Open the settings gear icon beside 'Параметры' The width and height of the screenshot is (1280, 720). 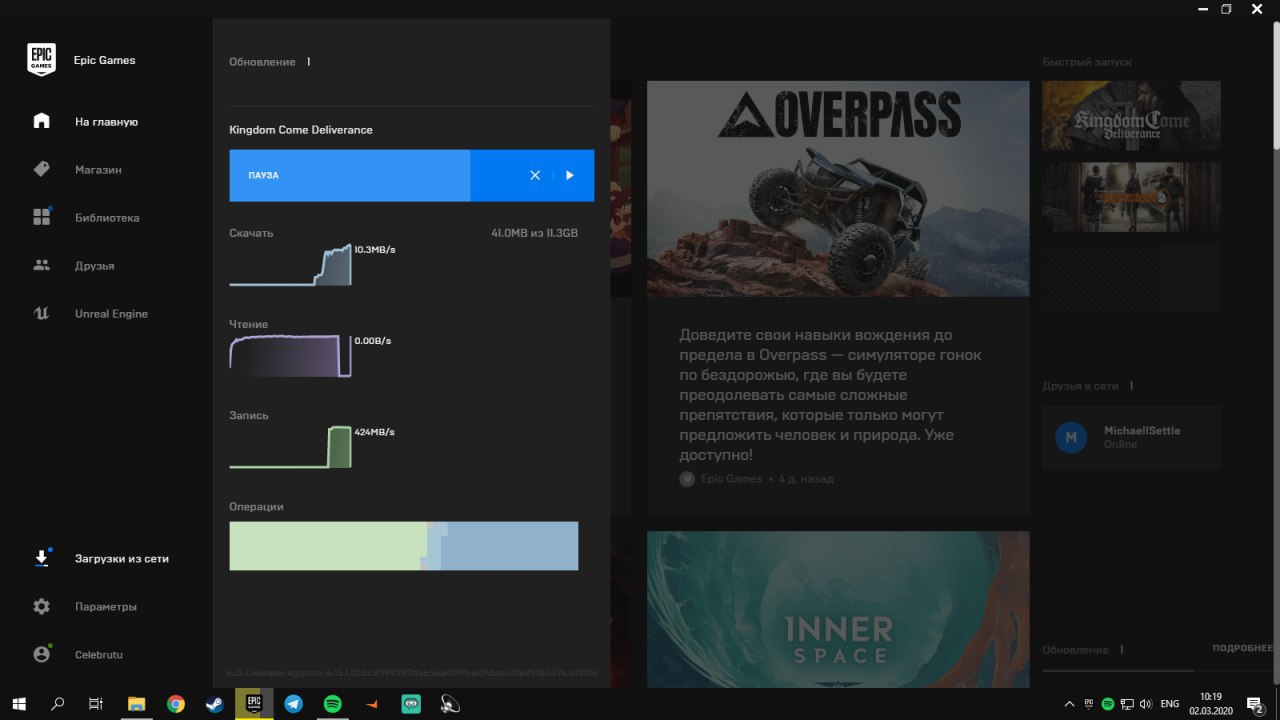click(x=41, y=606)
